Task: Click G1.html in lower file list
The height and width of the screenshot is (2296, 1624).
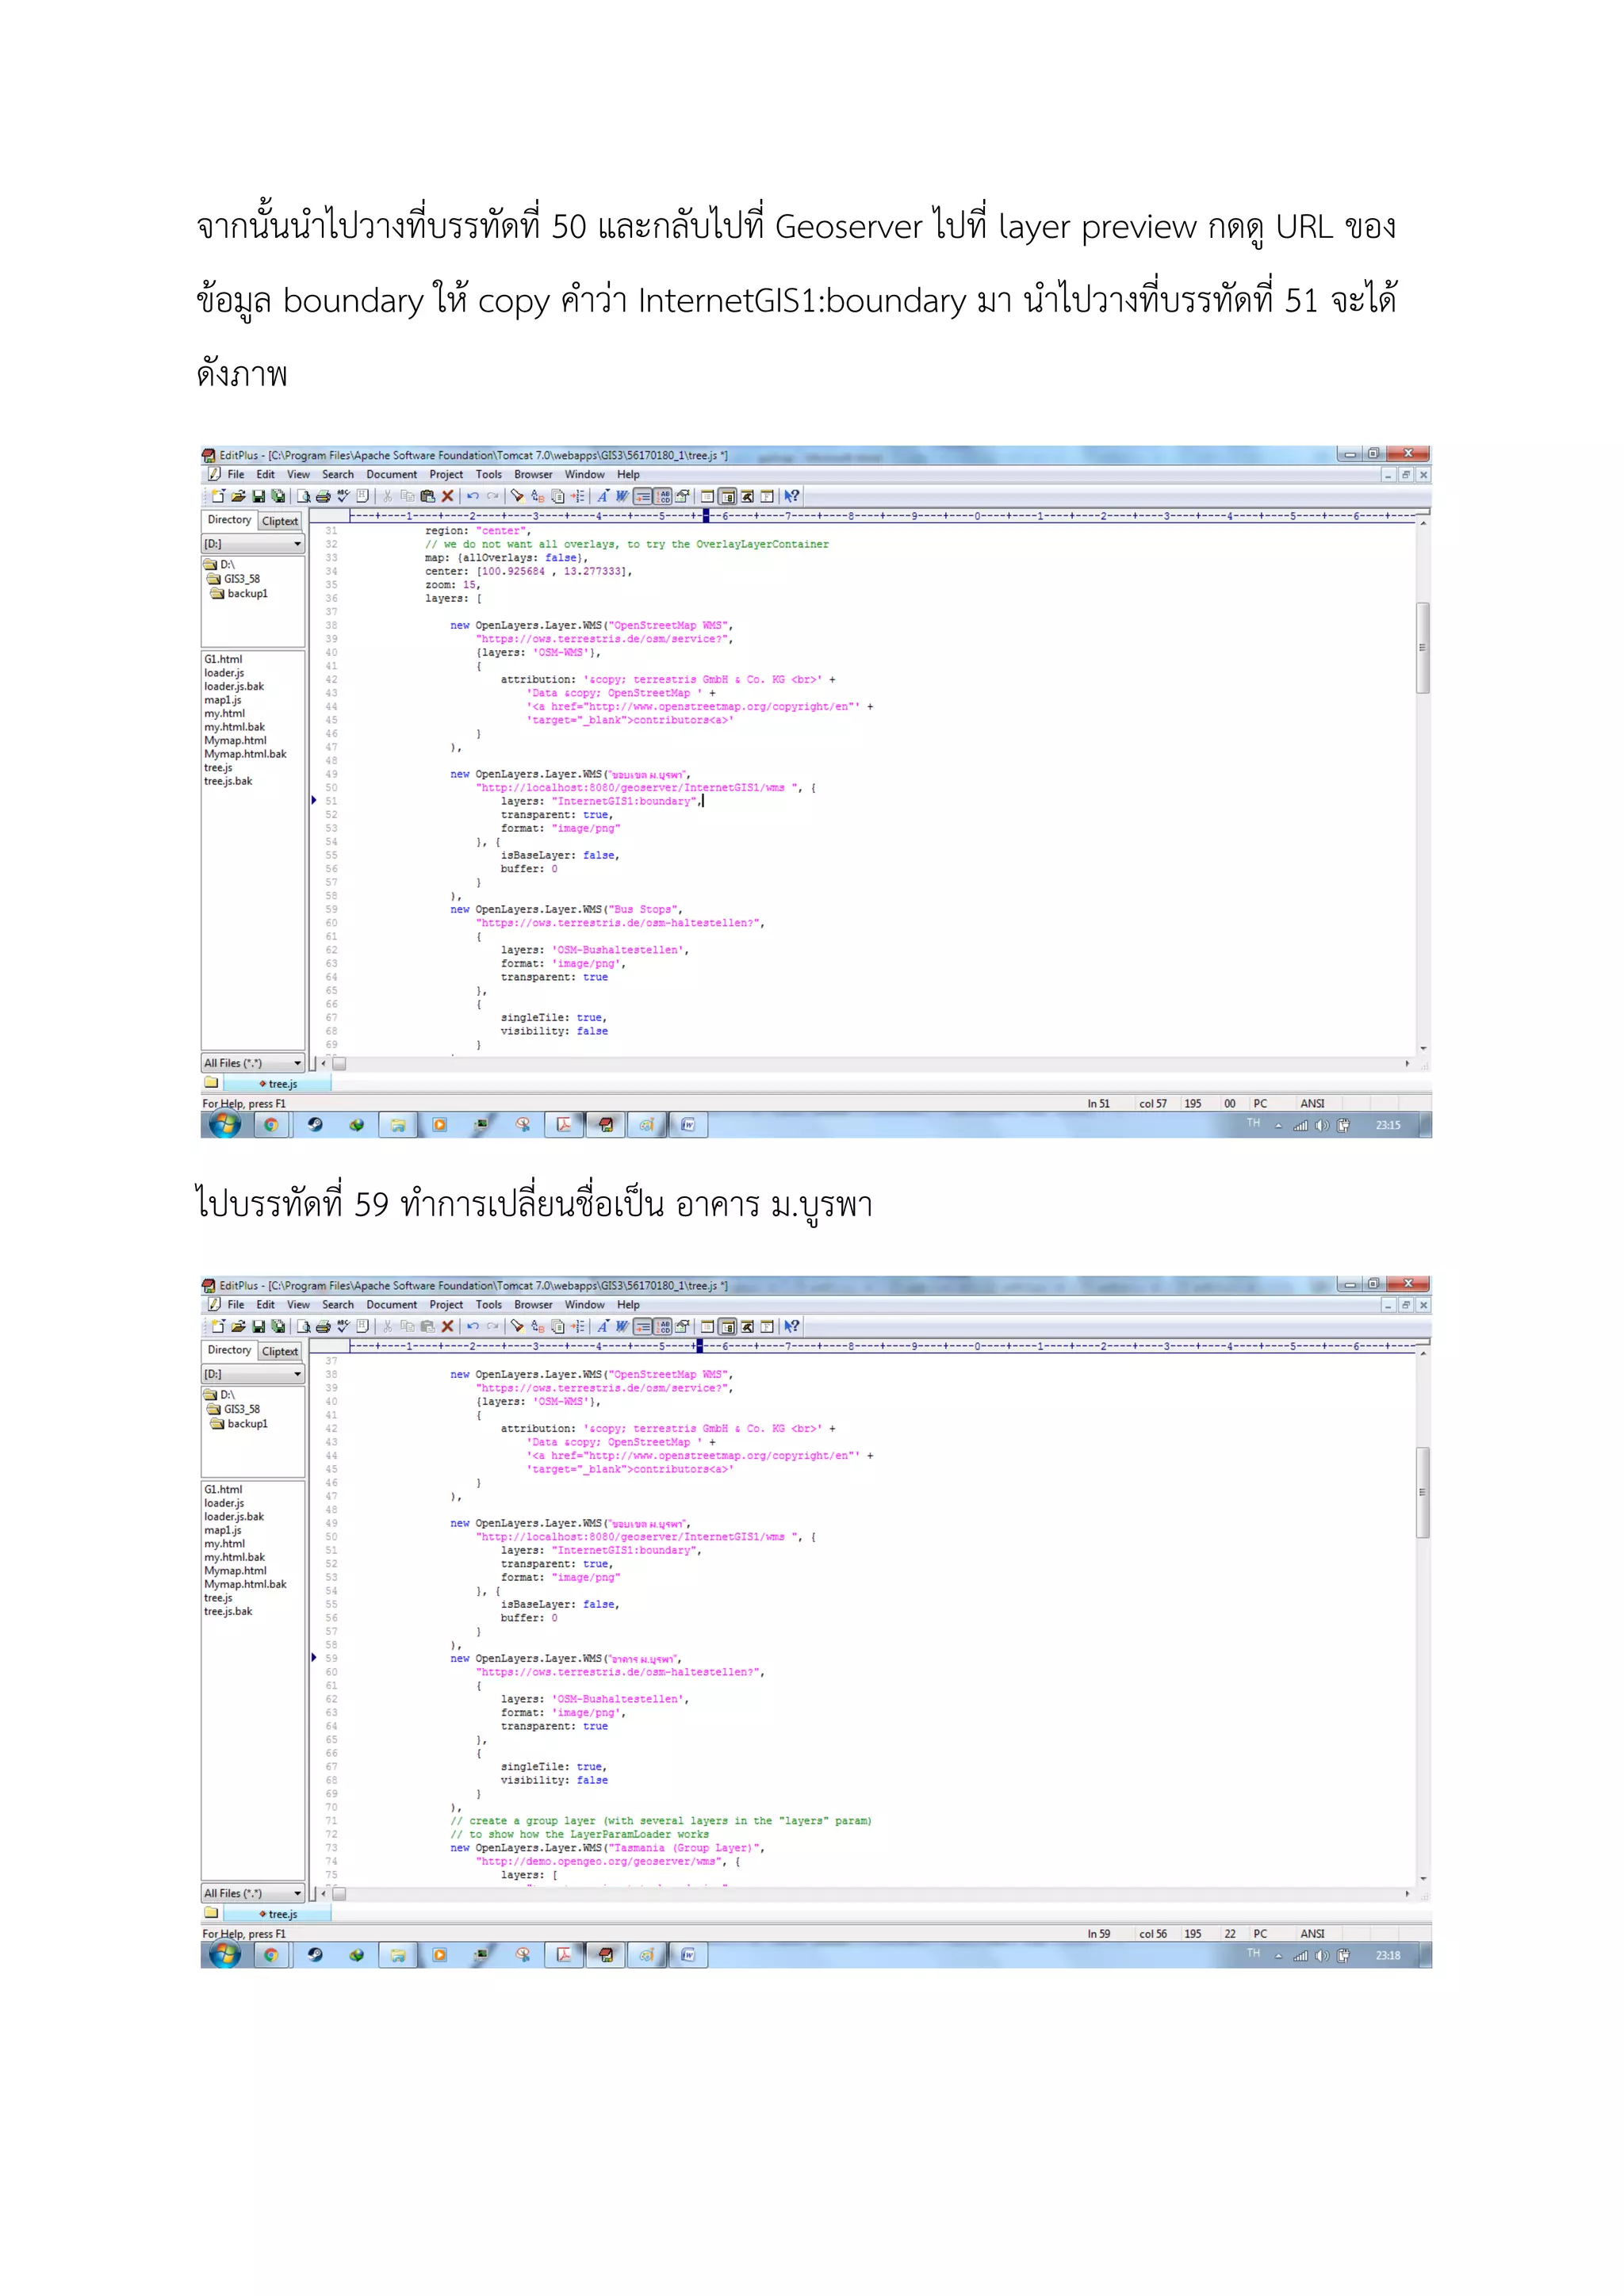Action: tap(223, 1489)
